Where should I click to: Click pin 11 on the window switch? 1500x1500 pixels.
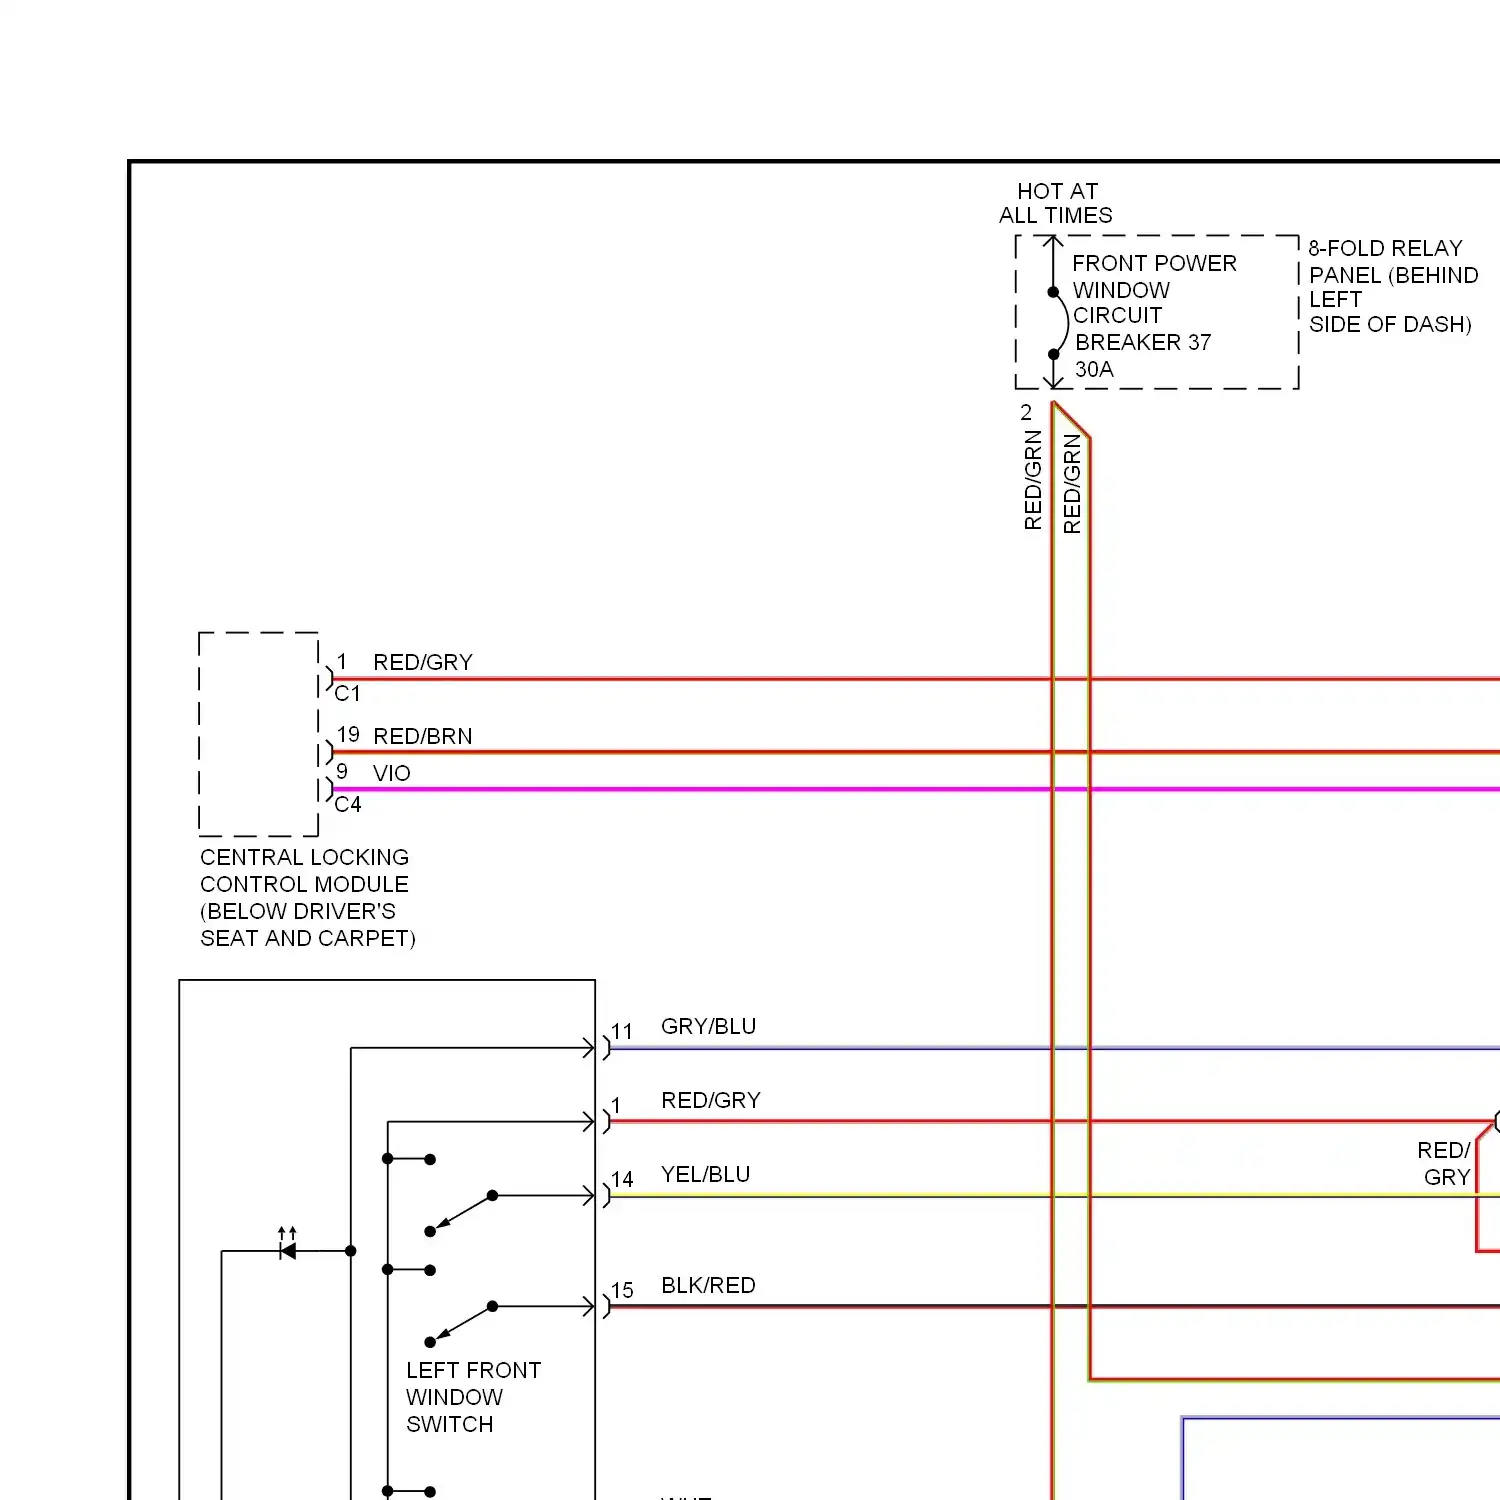[622, 1031]
